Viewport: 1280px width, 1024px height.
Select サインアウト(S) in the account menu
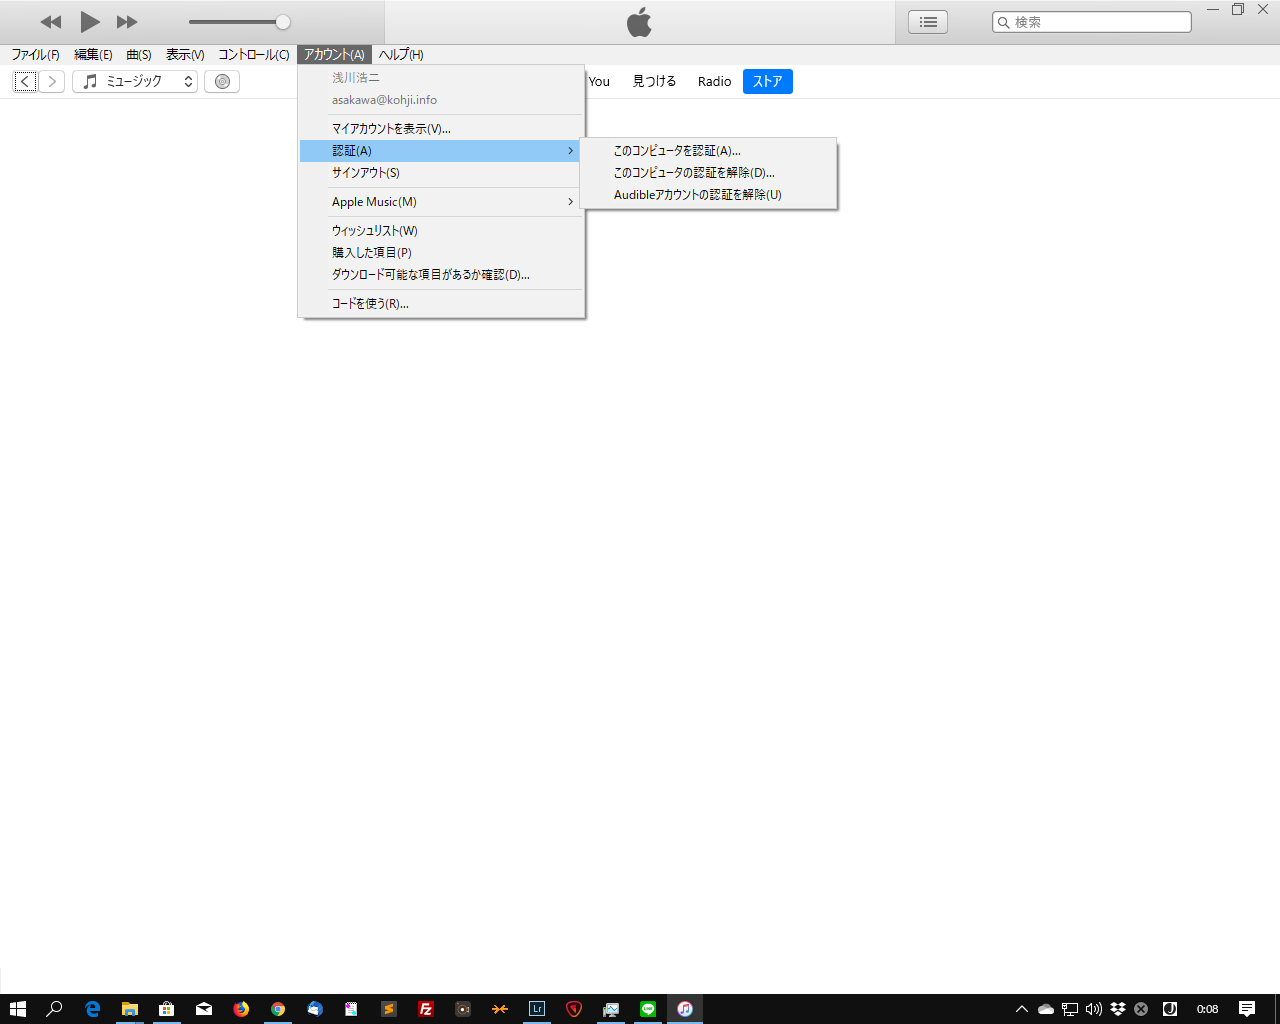pos(441,173)
